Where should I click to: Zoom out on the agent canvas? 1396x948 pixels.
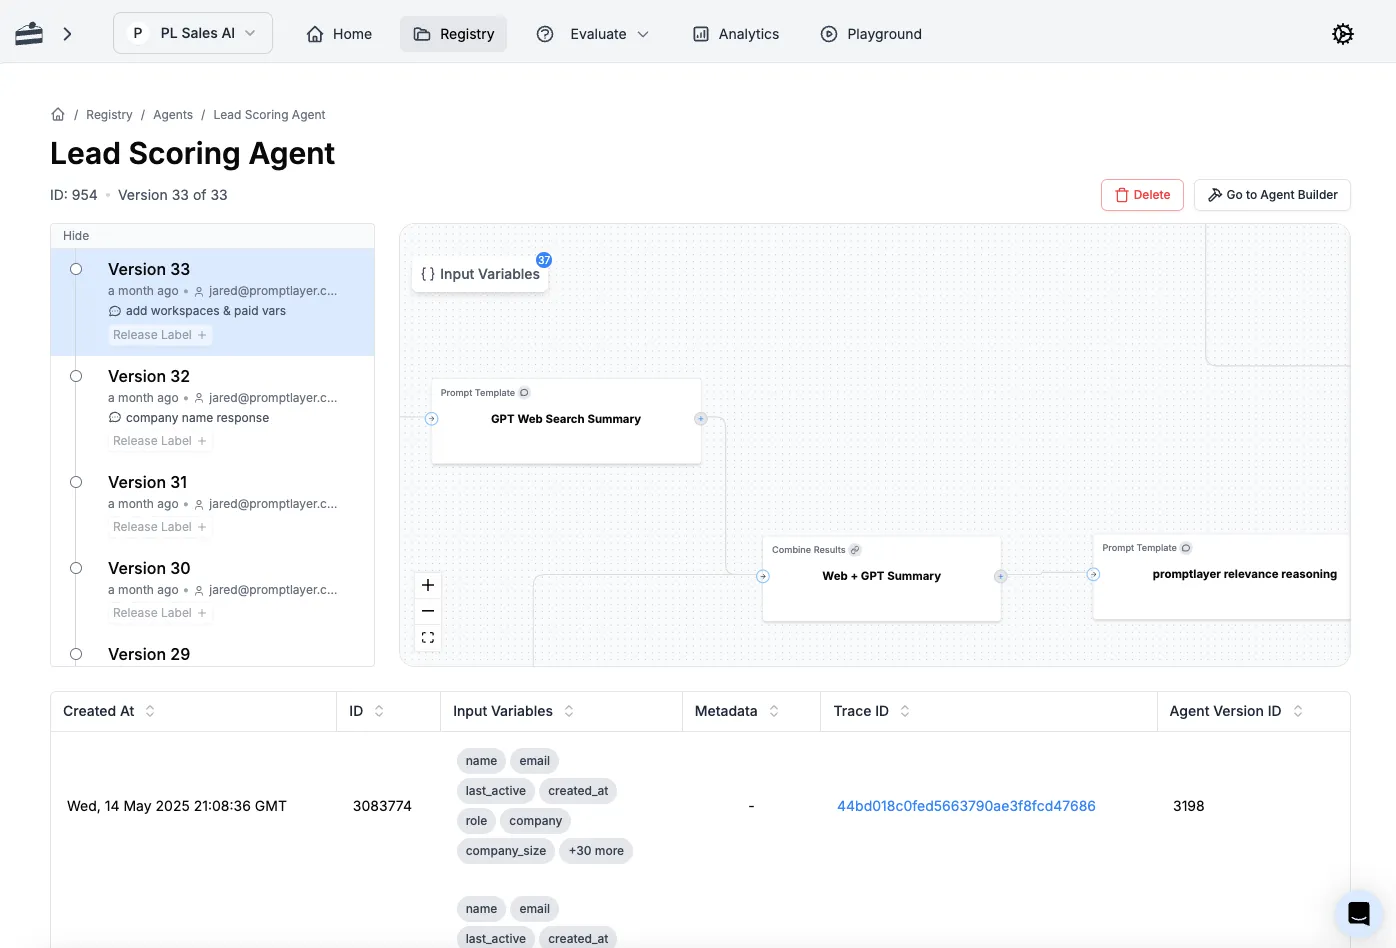428,611
